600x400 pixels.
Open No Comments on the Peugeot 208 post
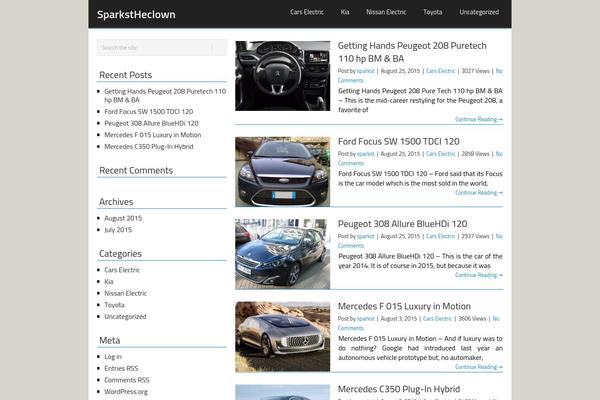pyautogui.click(x=351, y=80)
